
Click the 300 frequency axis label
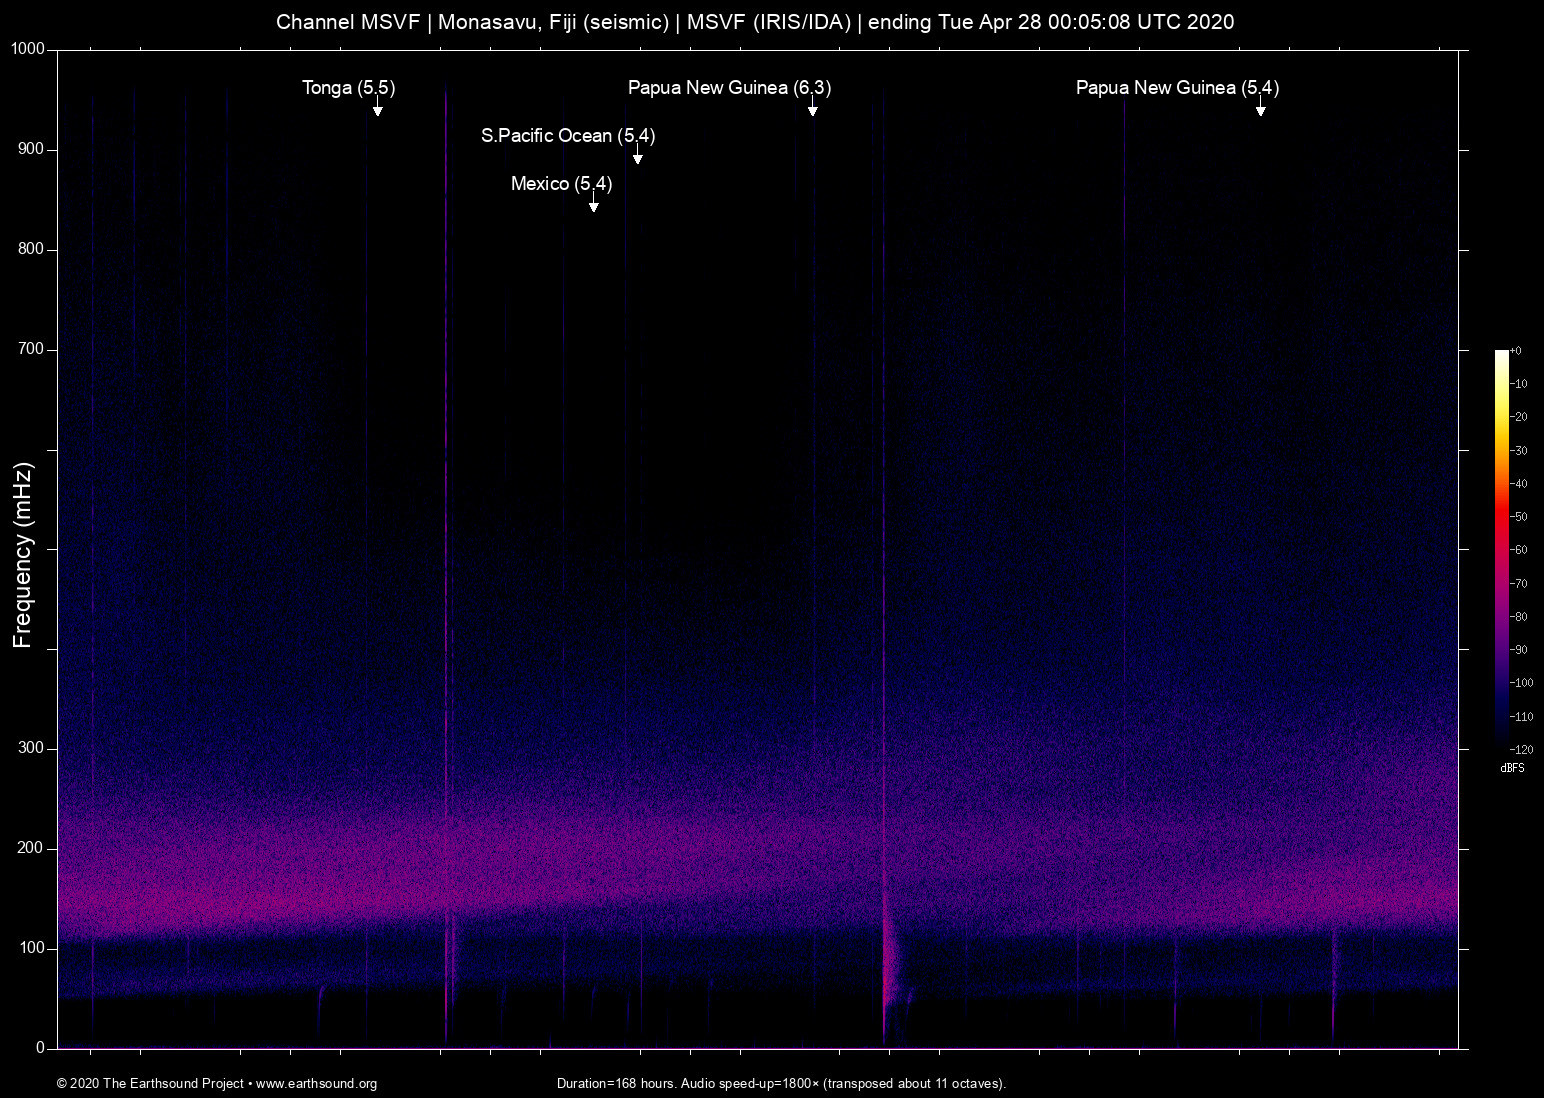pos(31,748)
